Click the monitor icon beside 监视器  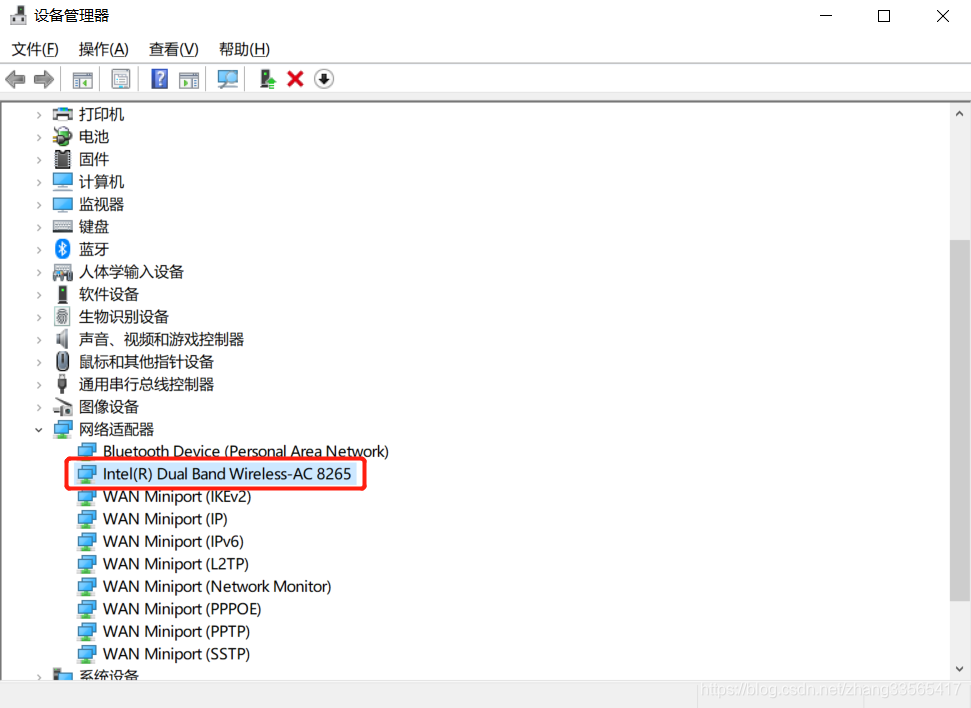[63, 204]
